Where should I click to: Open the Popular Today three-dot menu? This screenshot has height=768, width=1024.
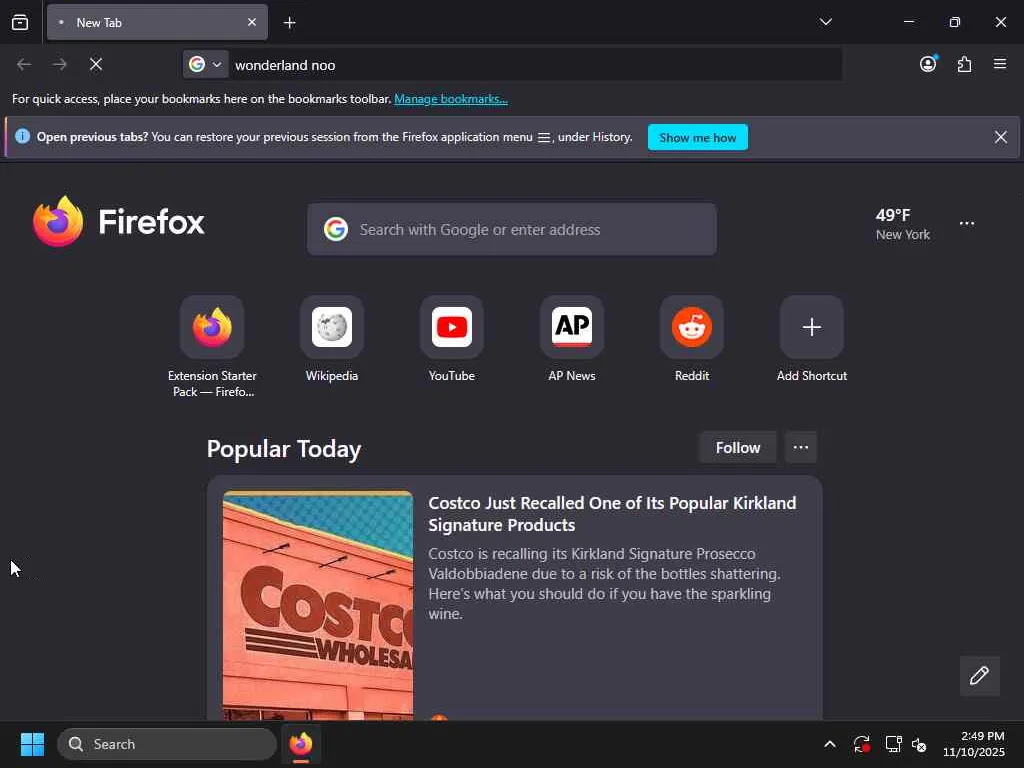[801, 447]
